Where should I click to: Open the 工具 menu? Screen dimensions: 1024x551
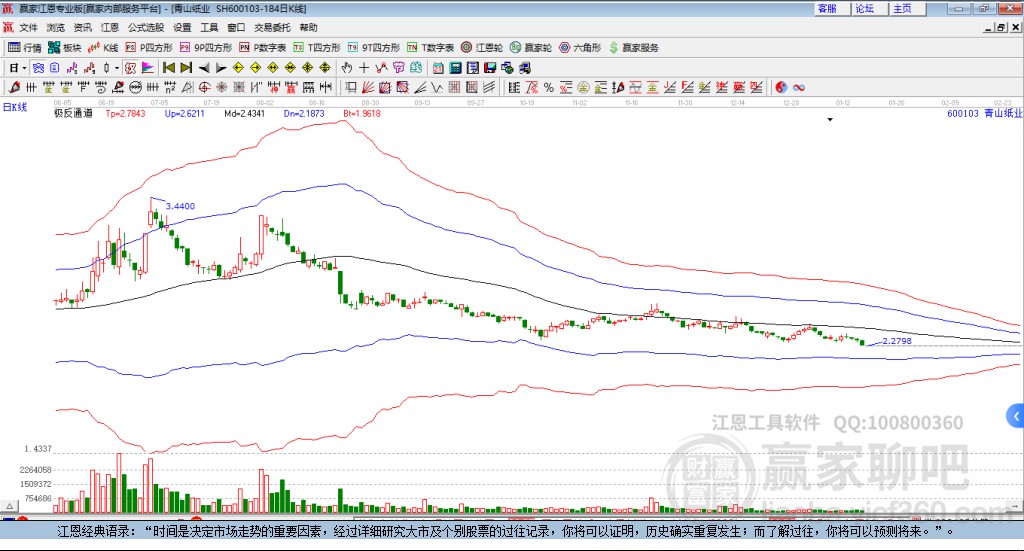tap(209, 27)
